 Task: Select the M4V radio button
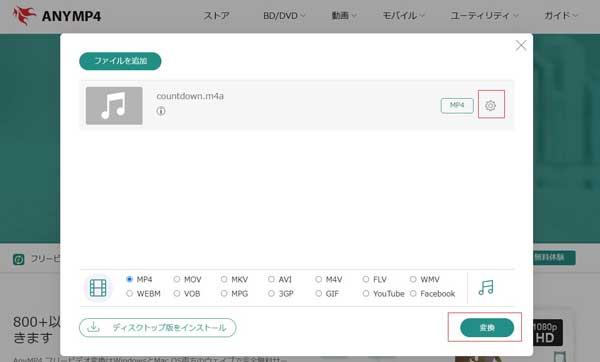tap(318, 279)
